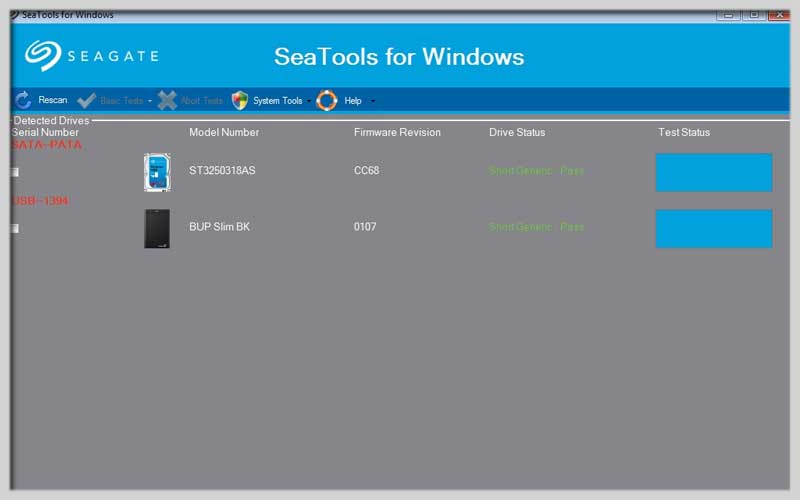This screenshot has height=500, width=800.
Task: Maximize the SeaTools window
Action: [x=754, y=15]
